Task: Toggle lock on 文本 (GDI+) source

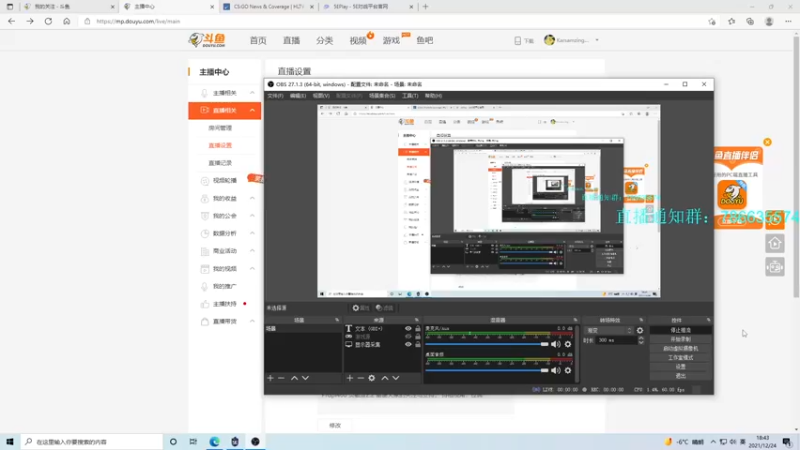Action: [x=418, y=329]
